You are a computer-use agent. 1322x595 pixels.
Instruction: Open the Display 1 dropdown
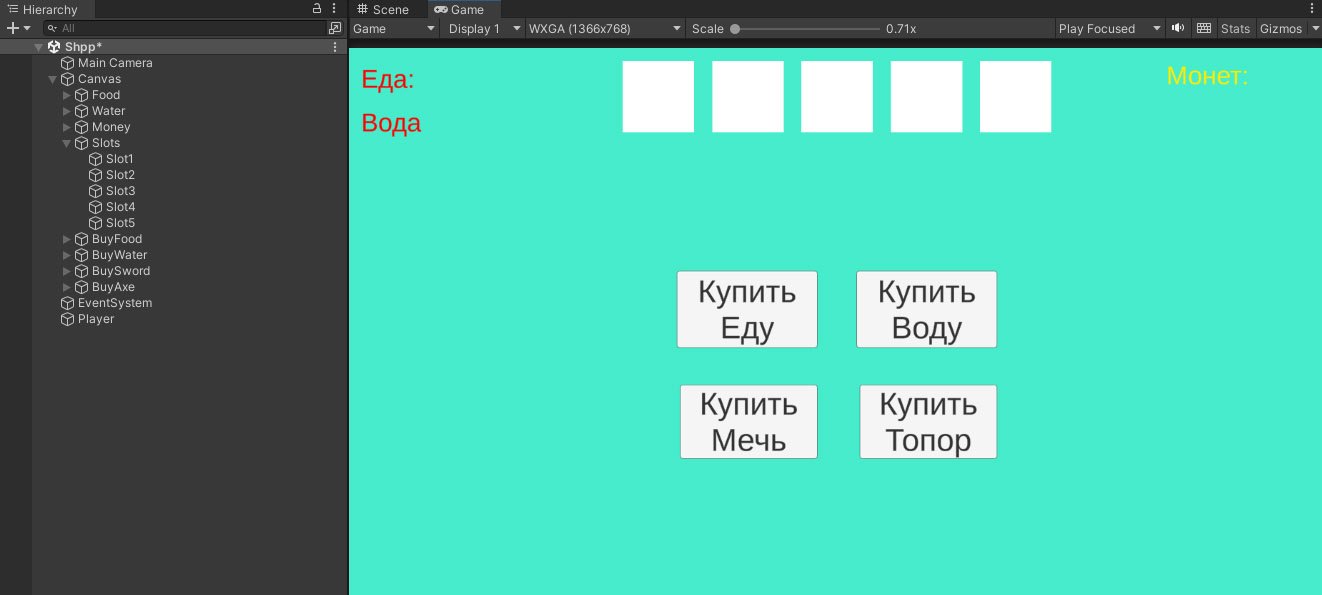click(x=483, y=29)
